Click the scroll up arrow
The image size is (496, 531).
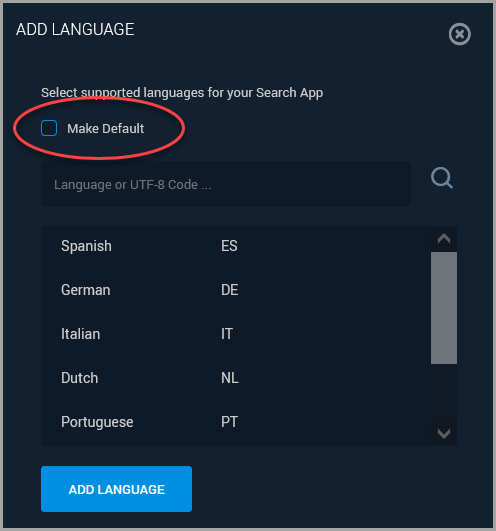[x=444, y=239]
